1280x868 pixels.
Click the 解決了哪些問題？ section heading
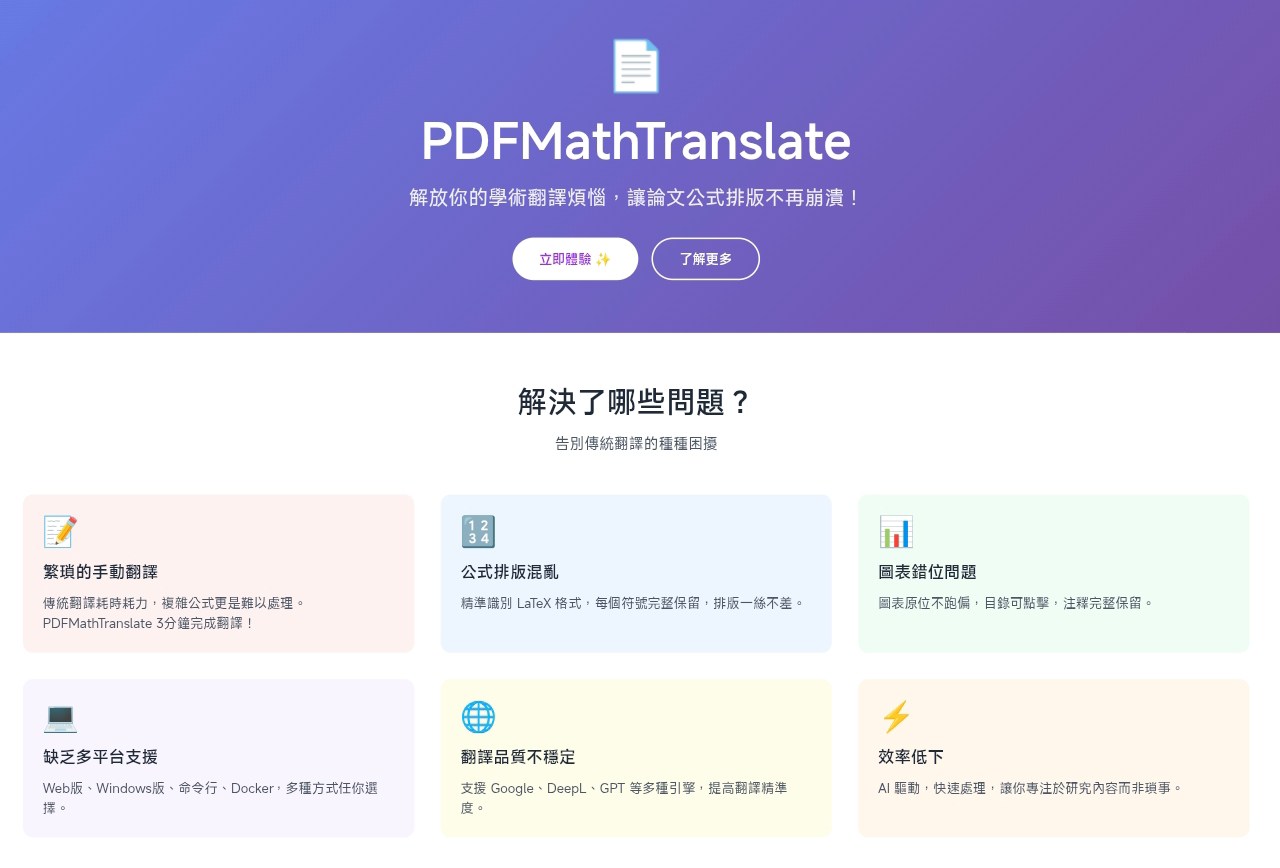coord(635,401)
